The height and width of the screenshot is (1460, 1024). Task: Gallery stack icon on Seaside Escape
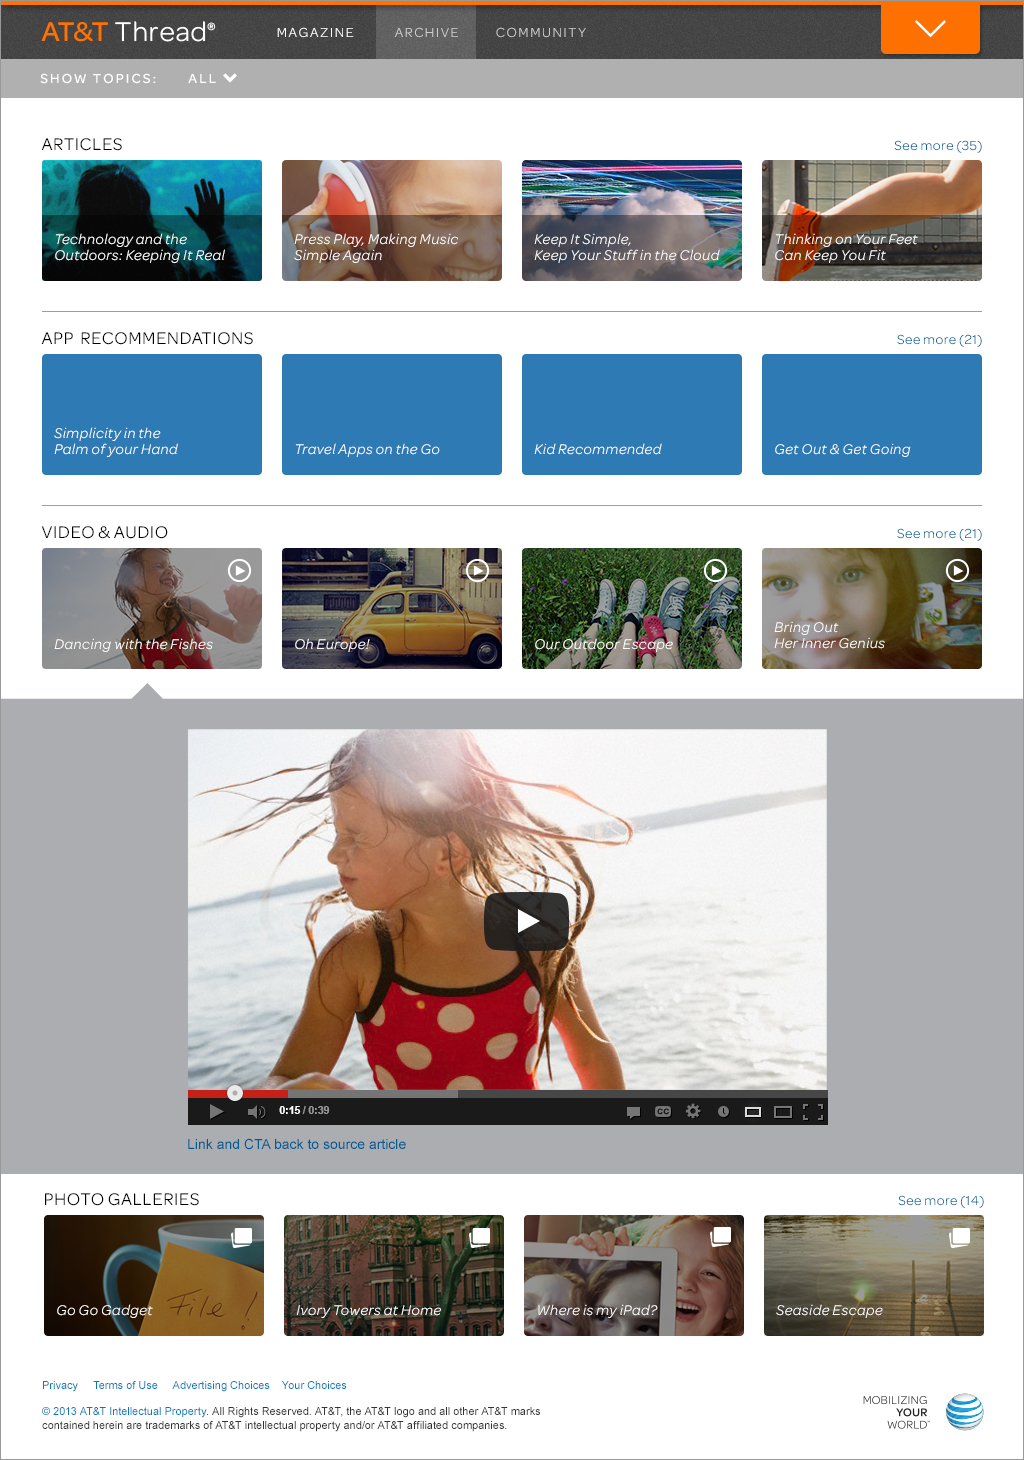[x=960, y=1237]
